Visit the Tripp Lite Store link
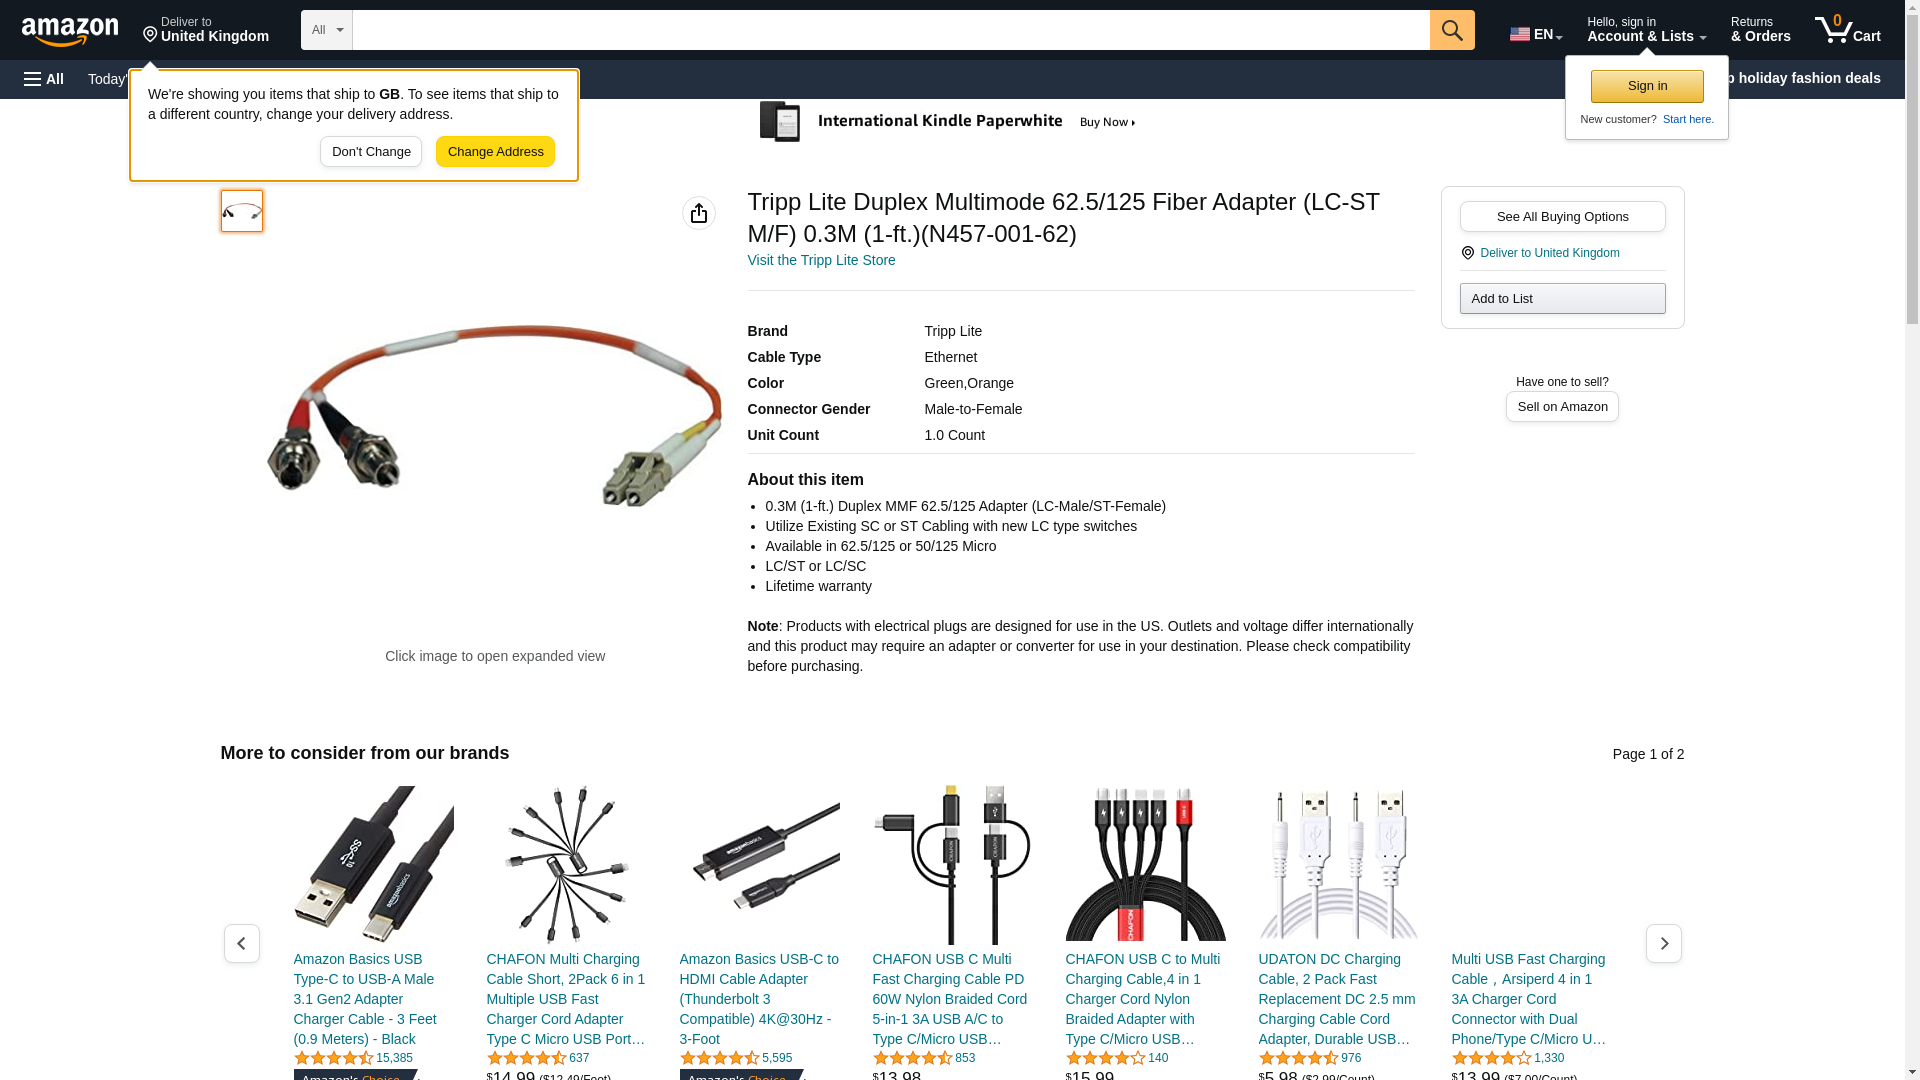 click(x=821, y=260)
